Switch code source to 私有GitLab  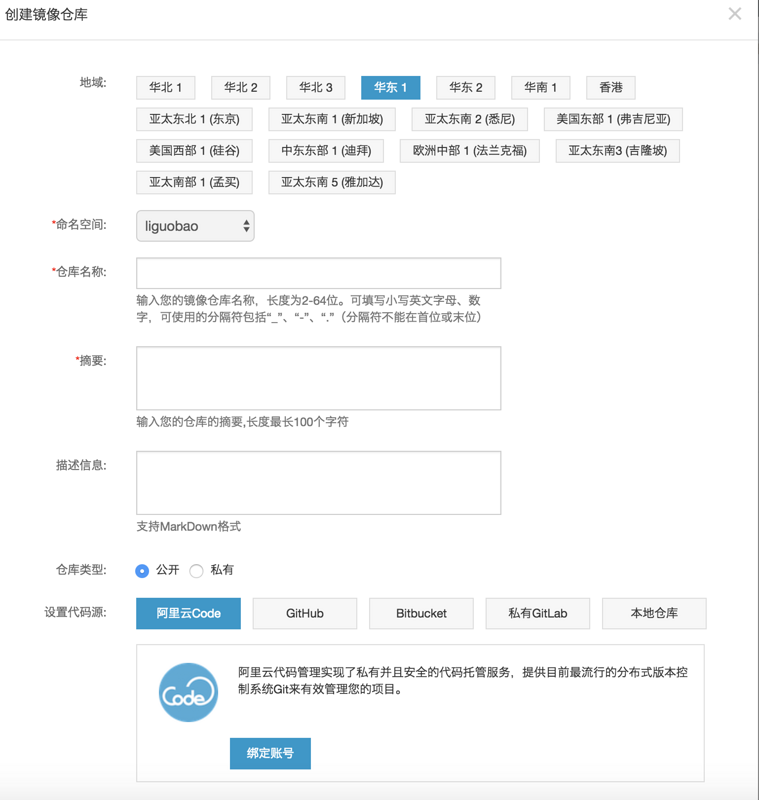click(538, 614)
